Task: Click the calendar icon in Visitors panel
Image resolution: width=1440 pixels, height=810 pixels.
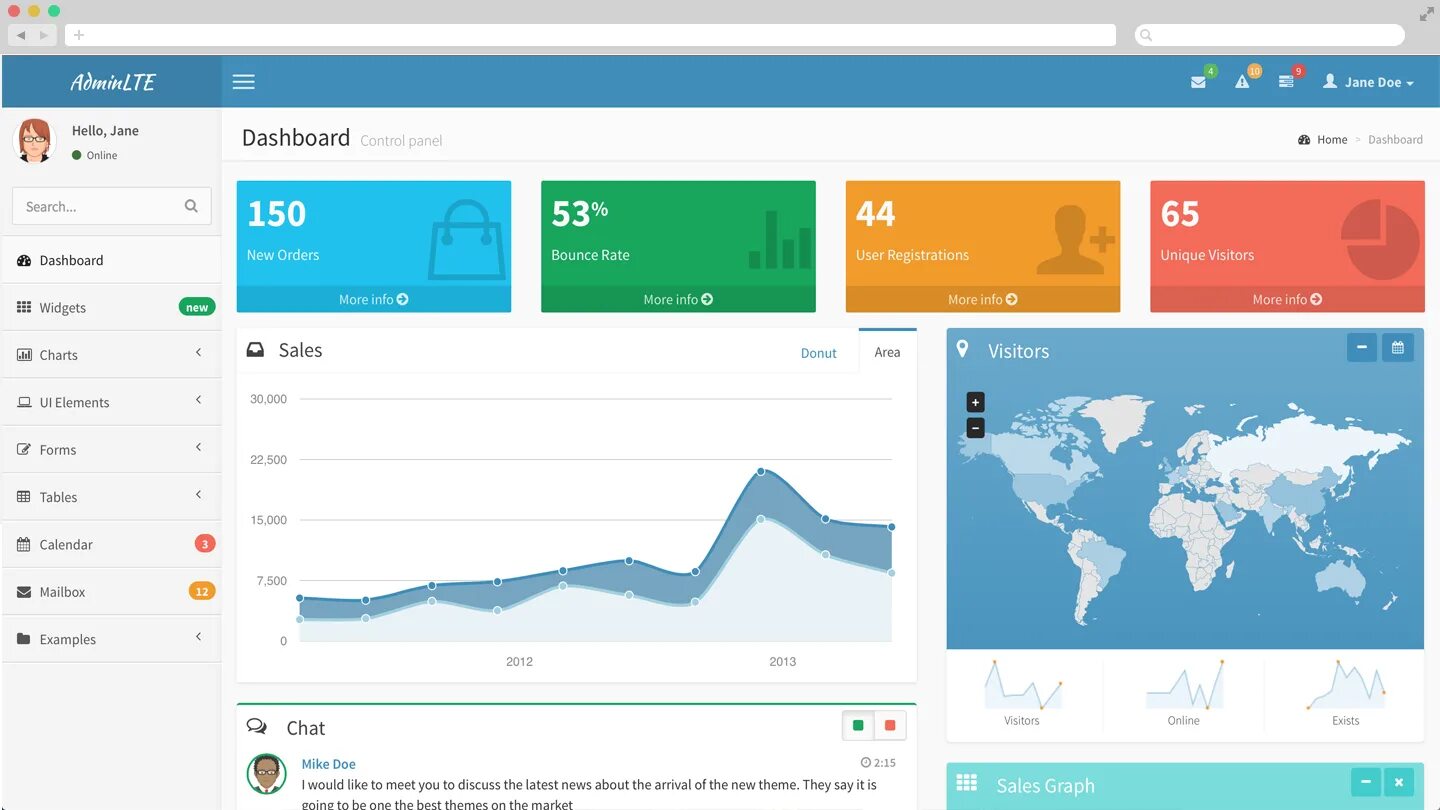Action: click(x=1398, y=348)
